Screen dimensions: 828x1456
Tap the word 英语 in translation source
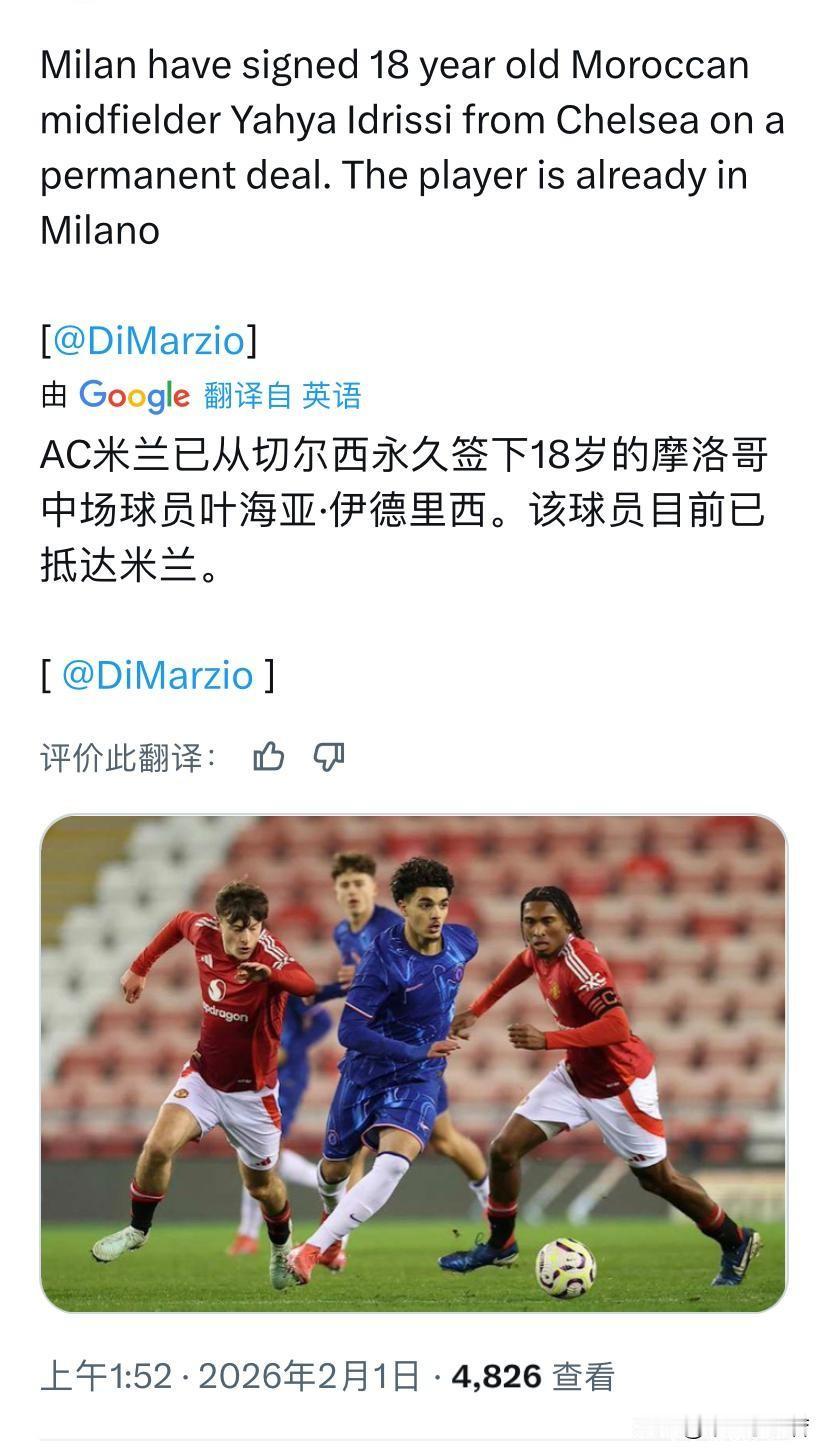(x=332, y=396)
